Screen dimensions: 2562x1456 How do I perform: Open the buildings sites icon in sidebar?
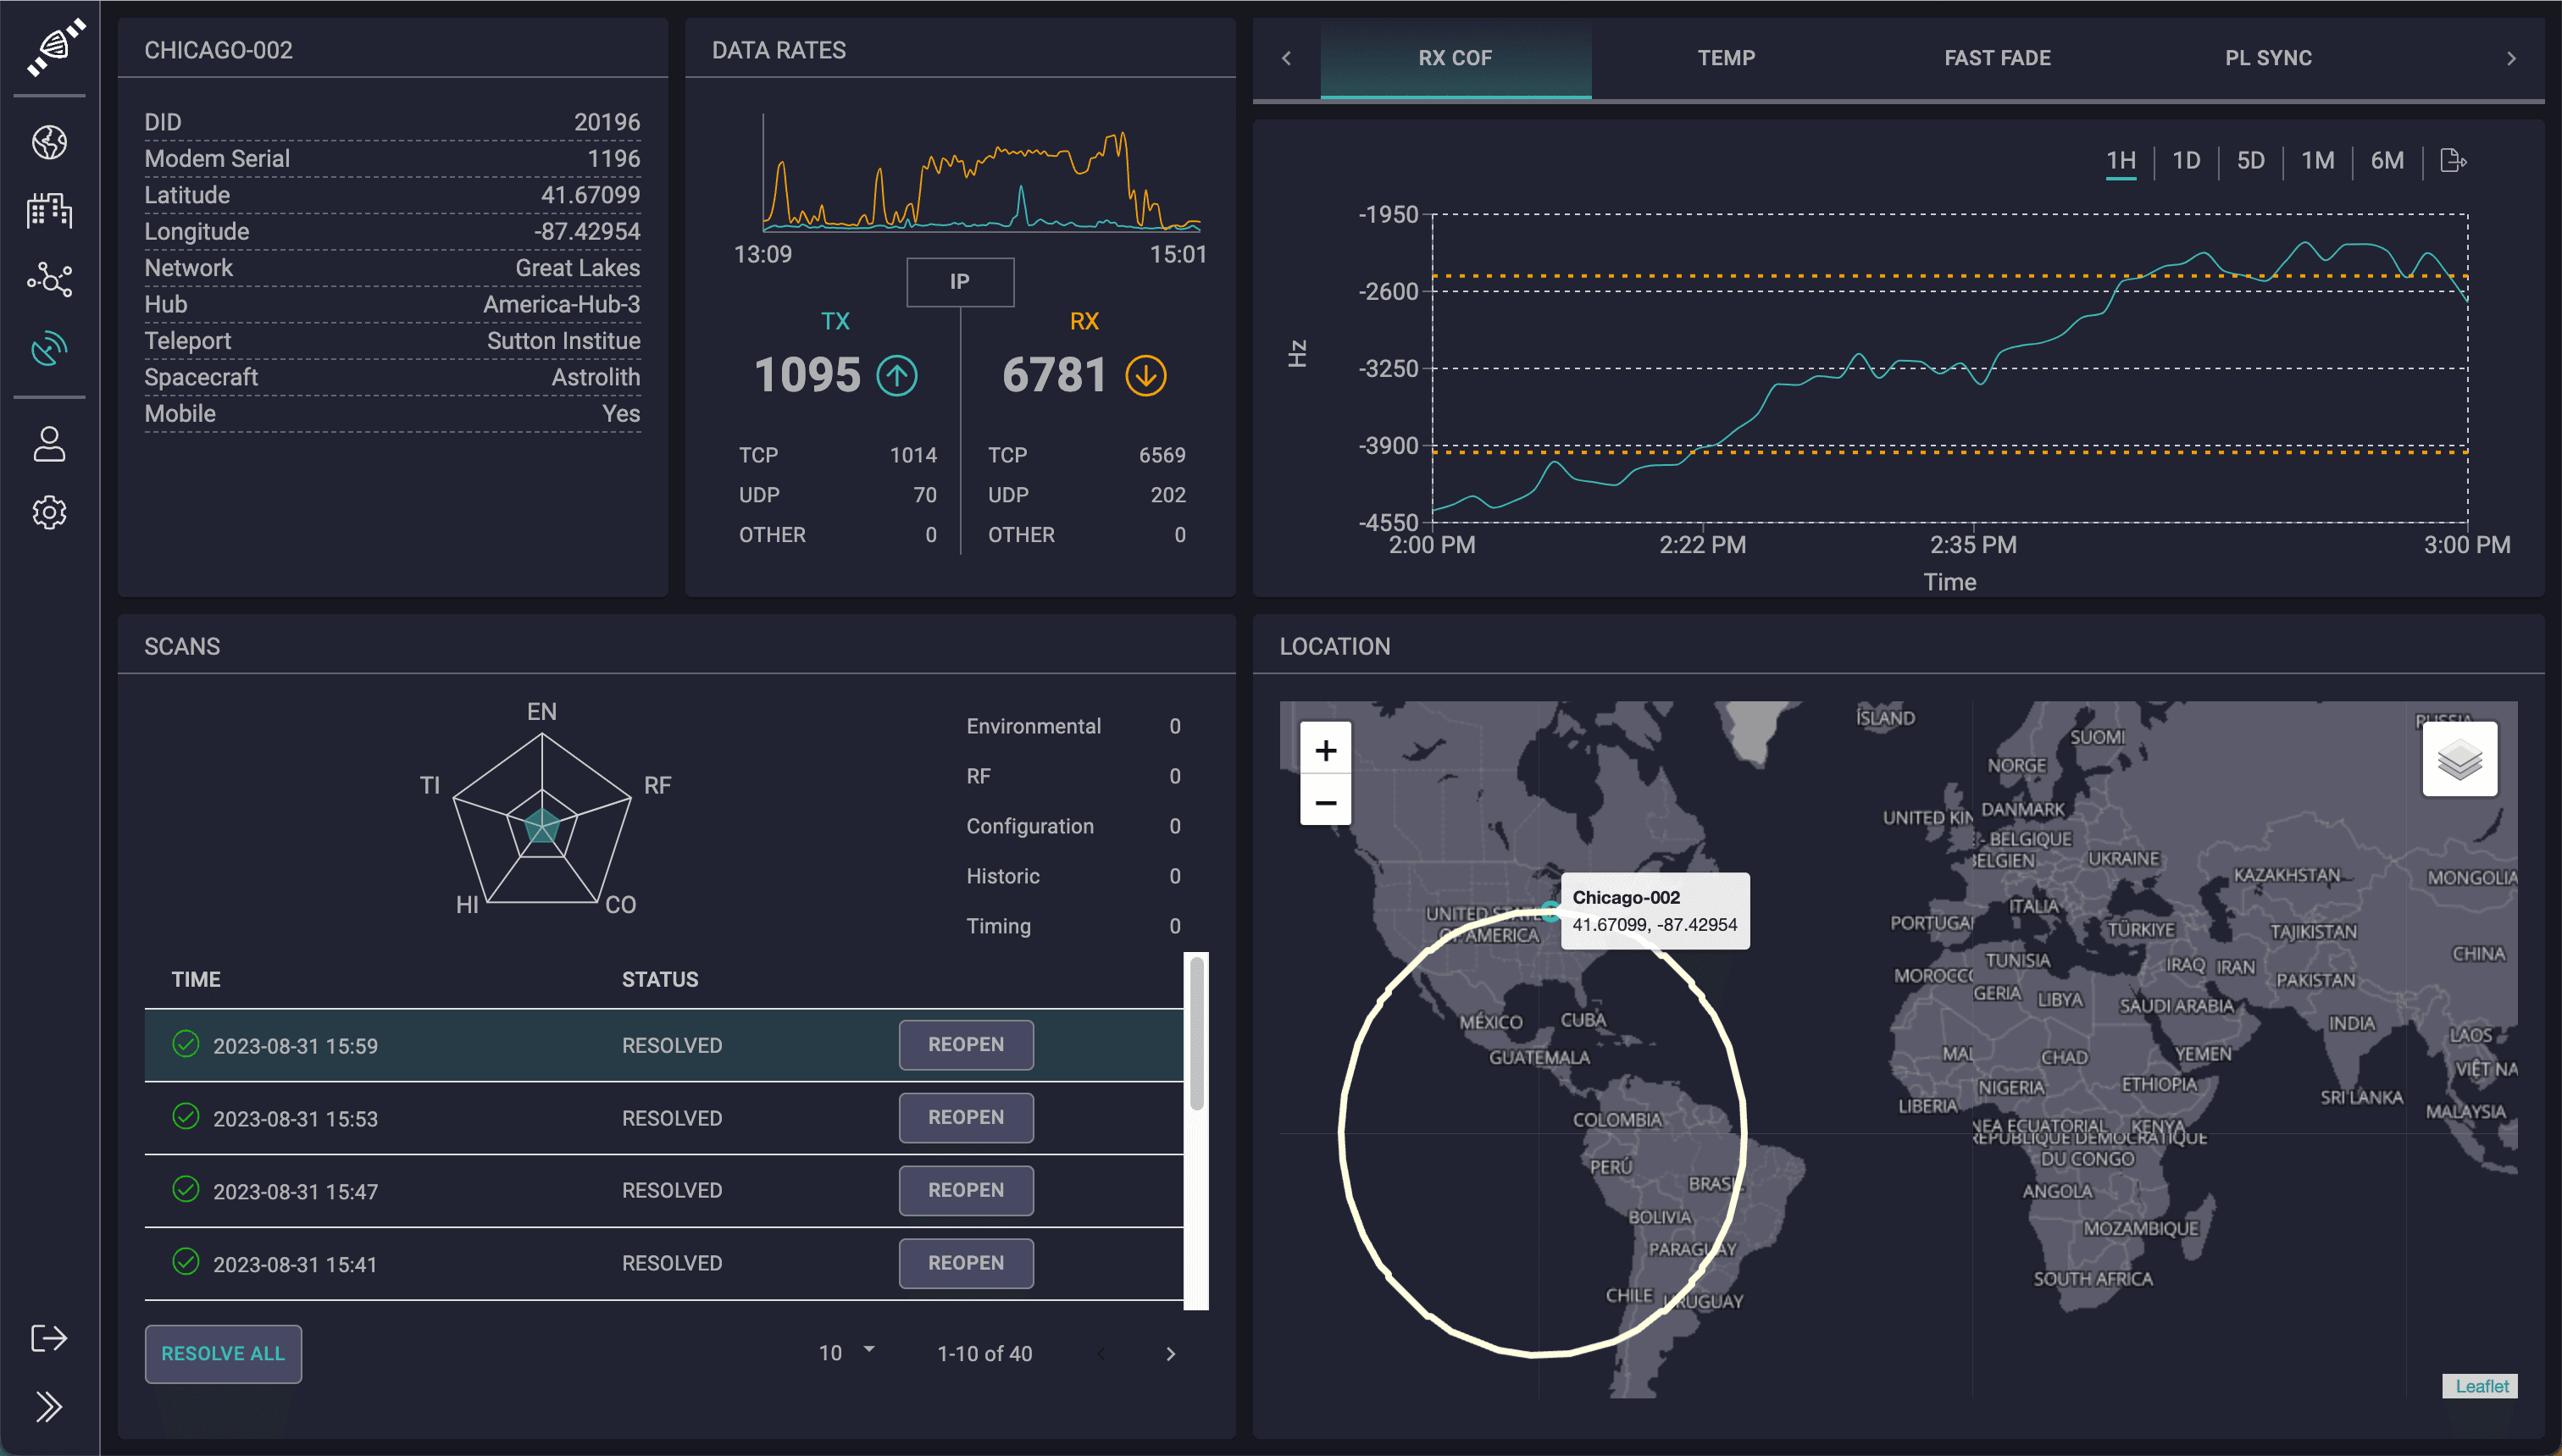tap(49, 211)
